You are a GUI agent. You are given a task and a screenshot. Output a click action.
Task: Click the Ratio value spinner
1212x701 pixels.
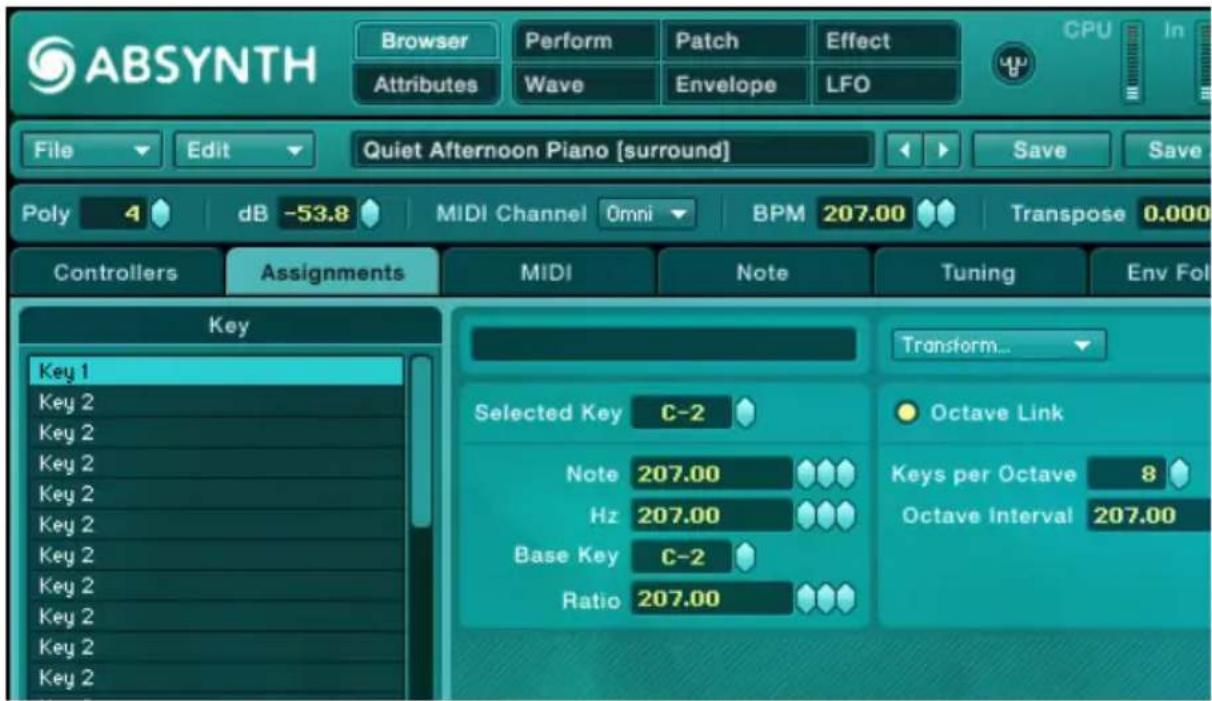click(x=826, y=599)
